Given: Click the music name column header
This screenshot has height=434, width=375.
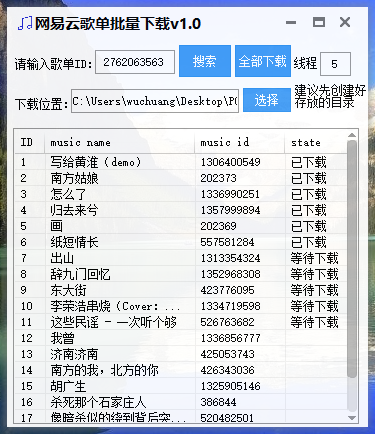Looking at the screenshot, I should point(119,142).
